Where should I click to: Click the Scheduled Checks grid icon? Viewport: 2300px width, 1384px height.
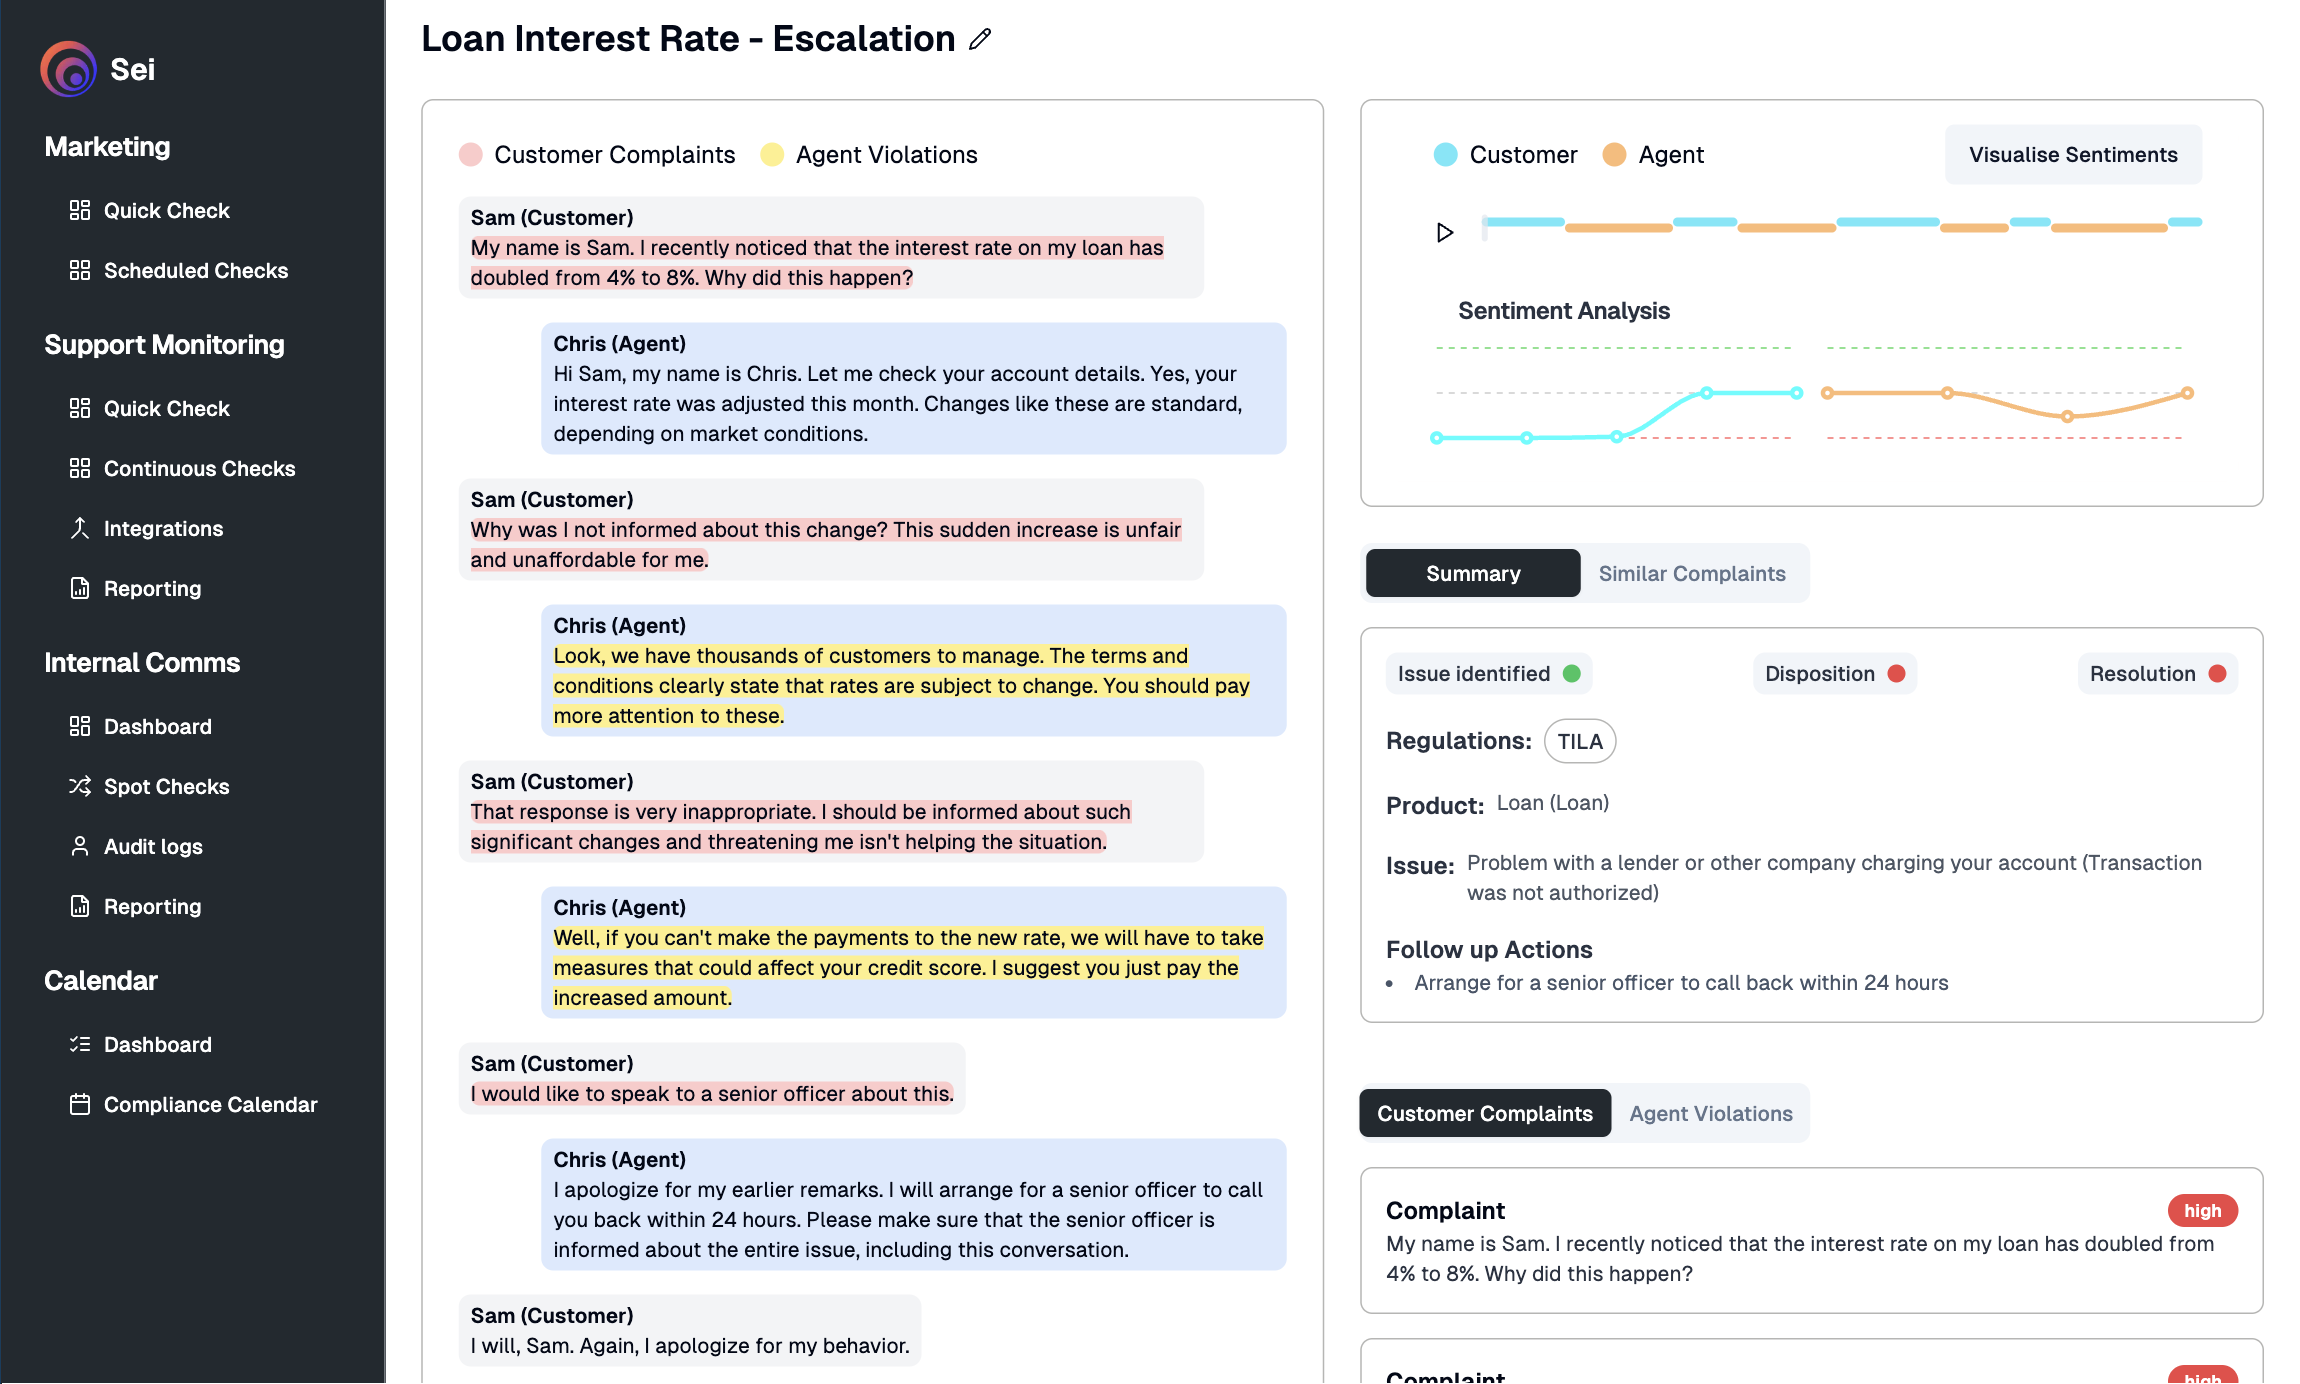(80, 270)
